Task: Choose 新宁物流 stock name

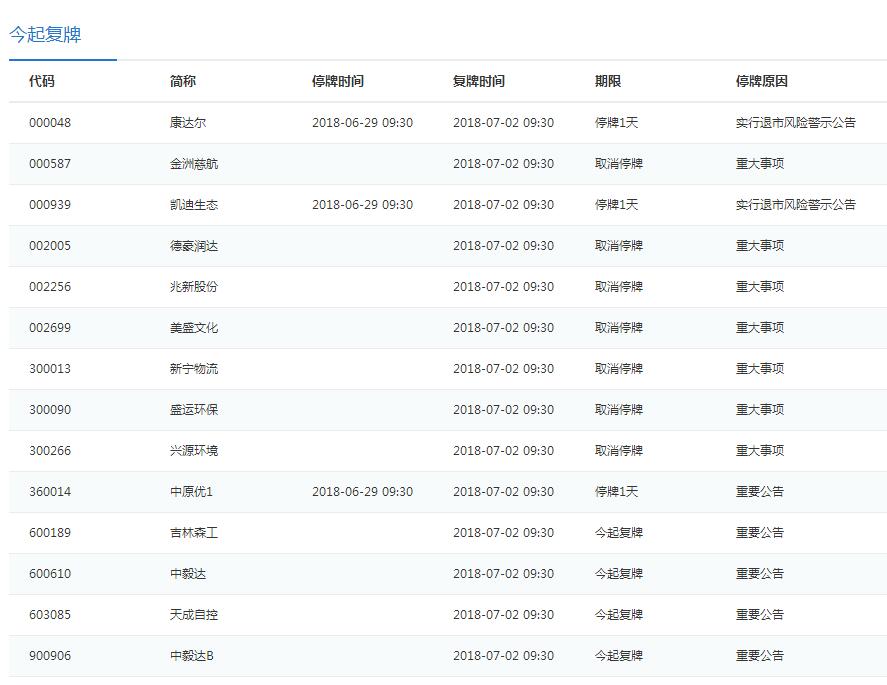Action: coord(194,369)
